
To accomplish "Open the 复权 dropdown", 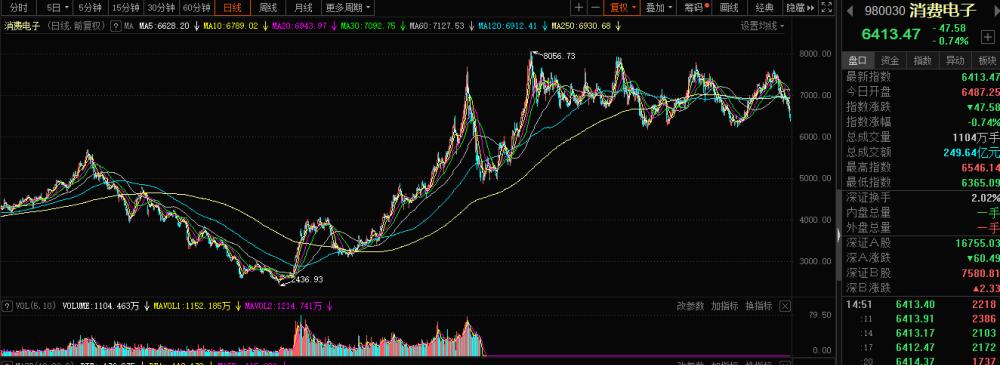I will tap(622, 8).
